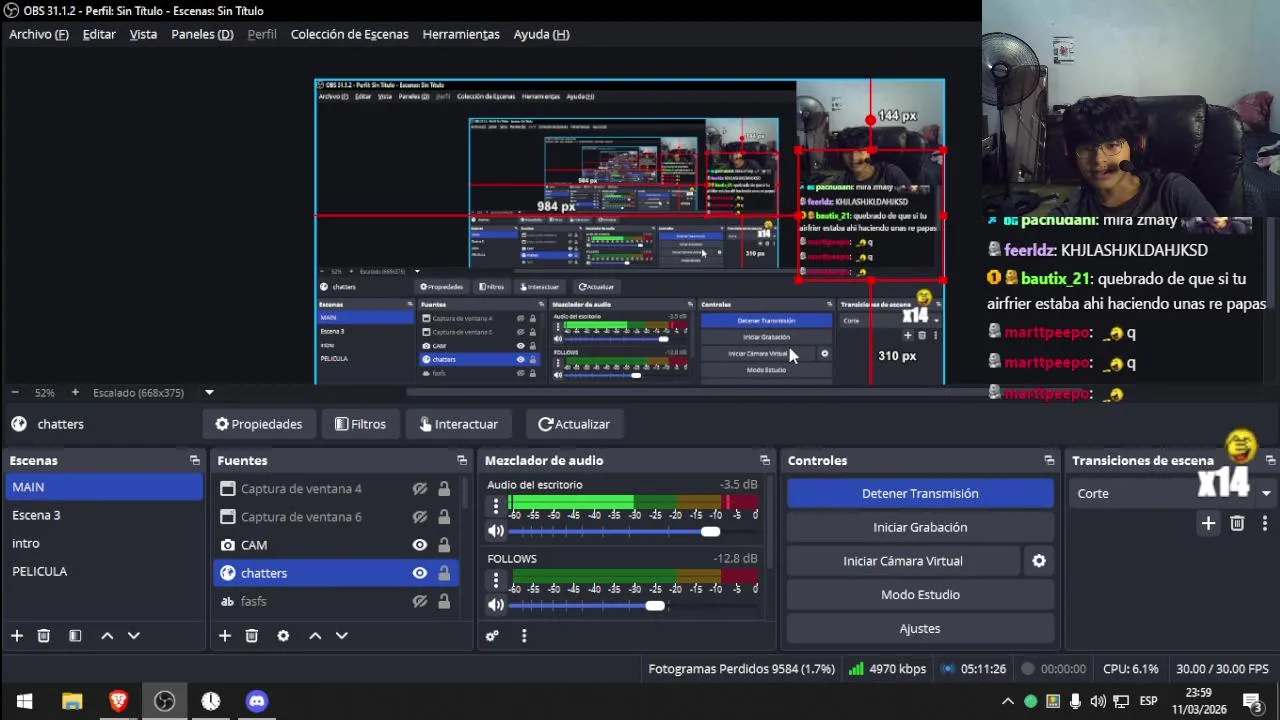The height and width of the screenshot is (720, 1280).
Task: Open the Vista menu
Action: (143, 34)
